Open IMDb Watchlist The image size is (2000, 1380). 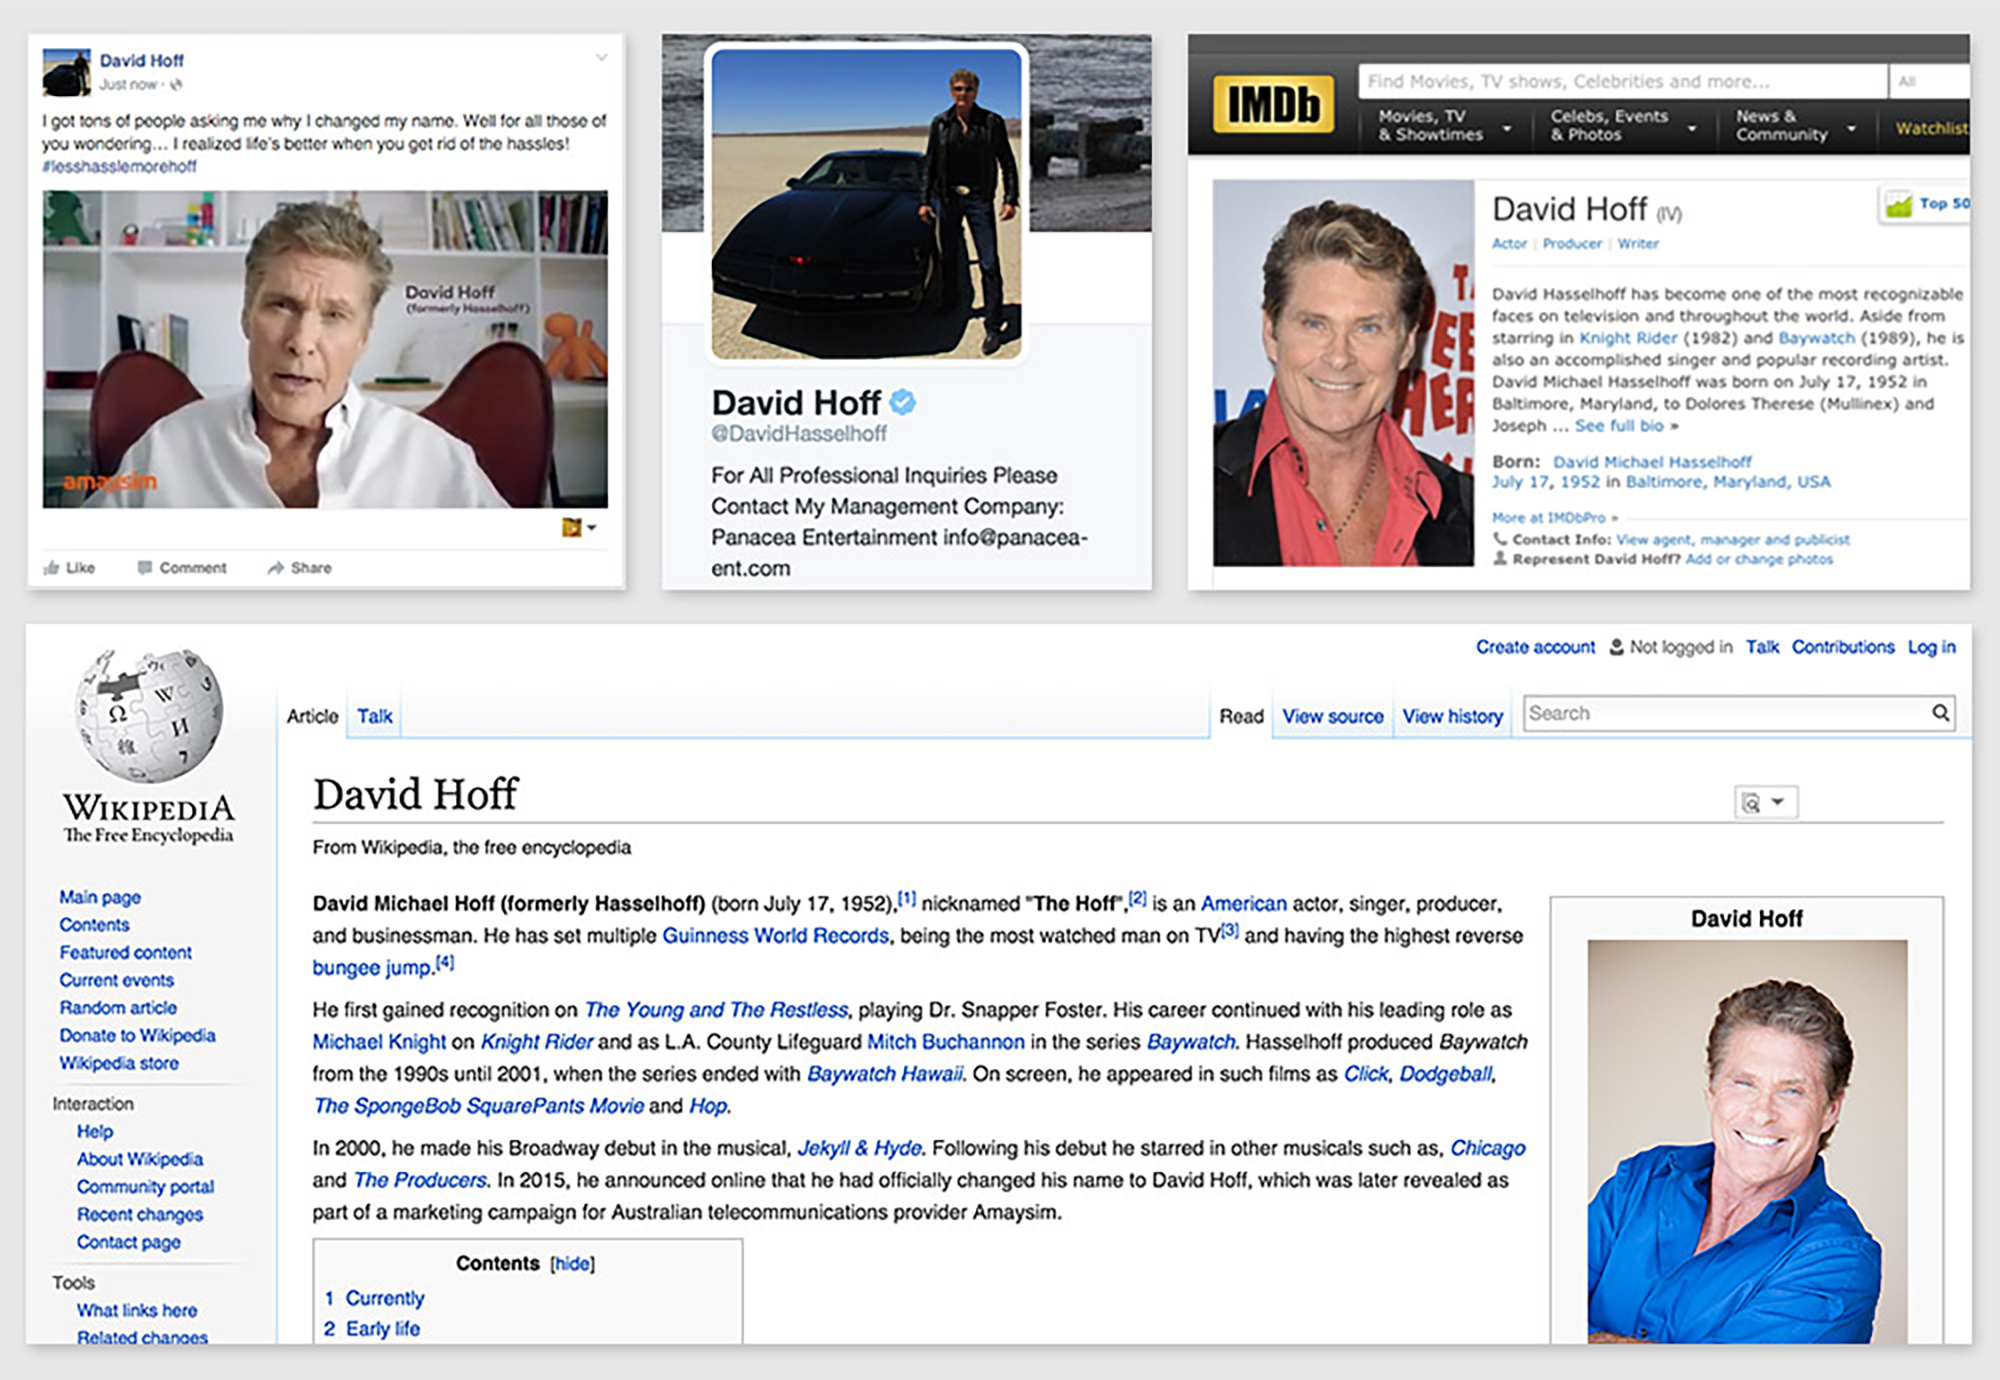pos(1932,128)
